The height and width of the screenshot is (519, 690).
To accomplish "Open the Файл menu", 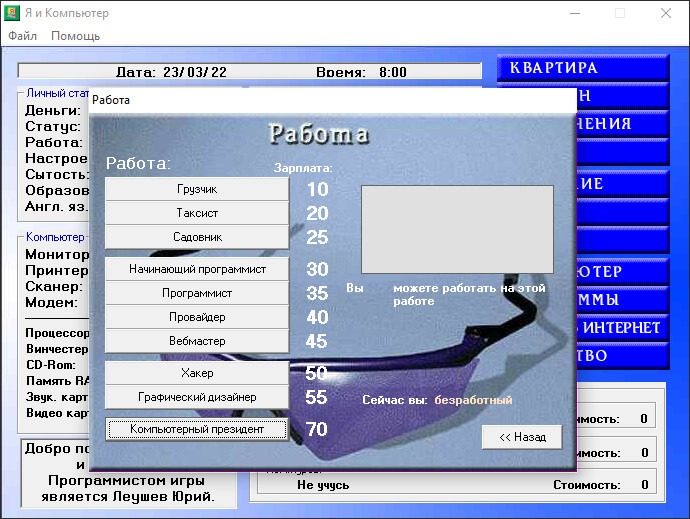I will click(x=22, y=36).
